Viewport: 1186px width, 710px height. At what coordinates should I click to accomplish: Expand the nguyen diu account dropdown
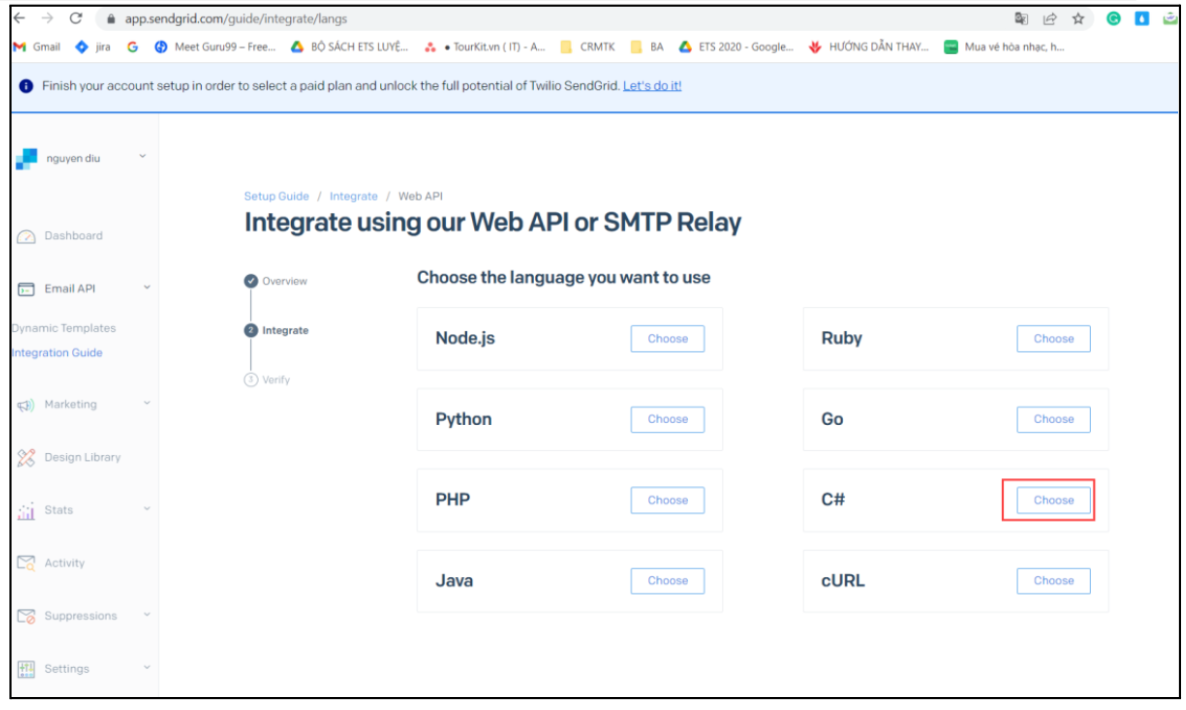pos(142,157)
